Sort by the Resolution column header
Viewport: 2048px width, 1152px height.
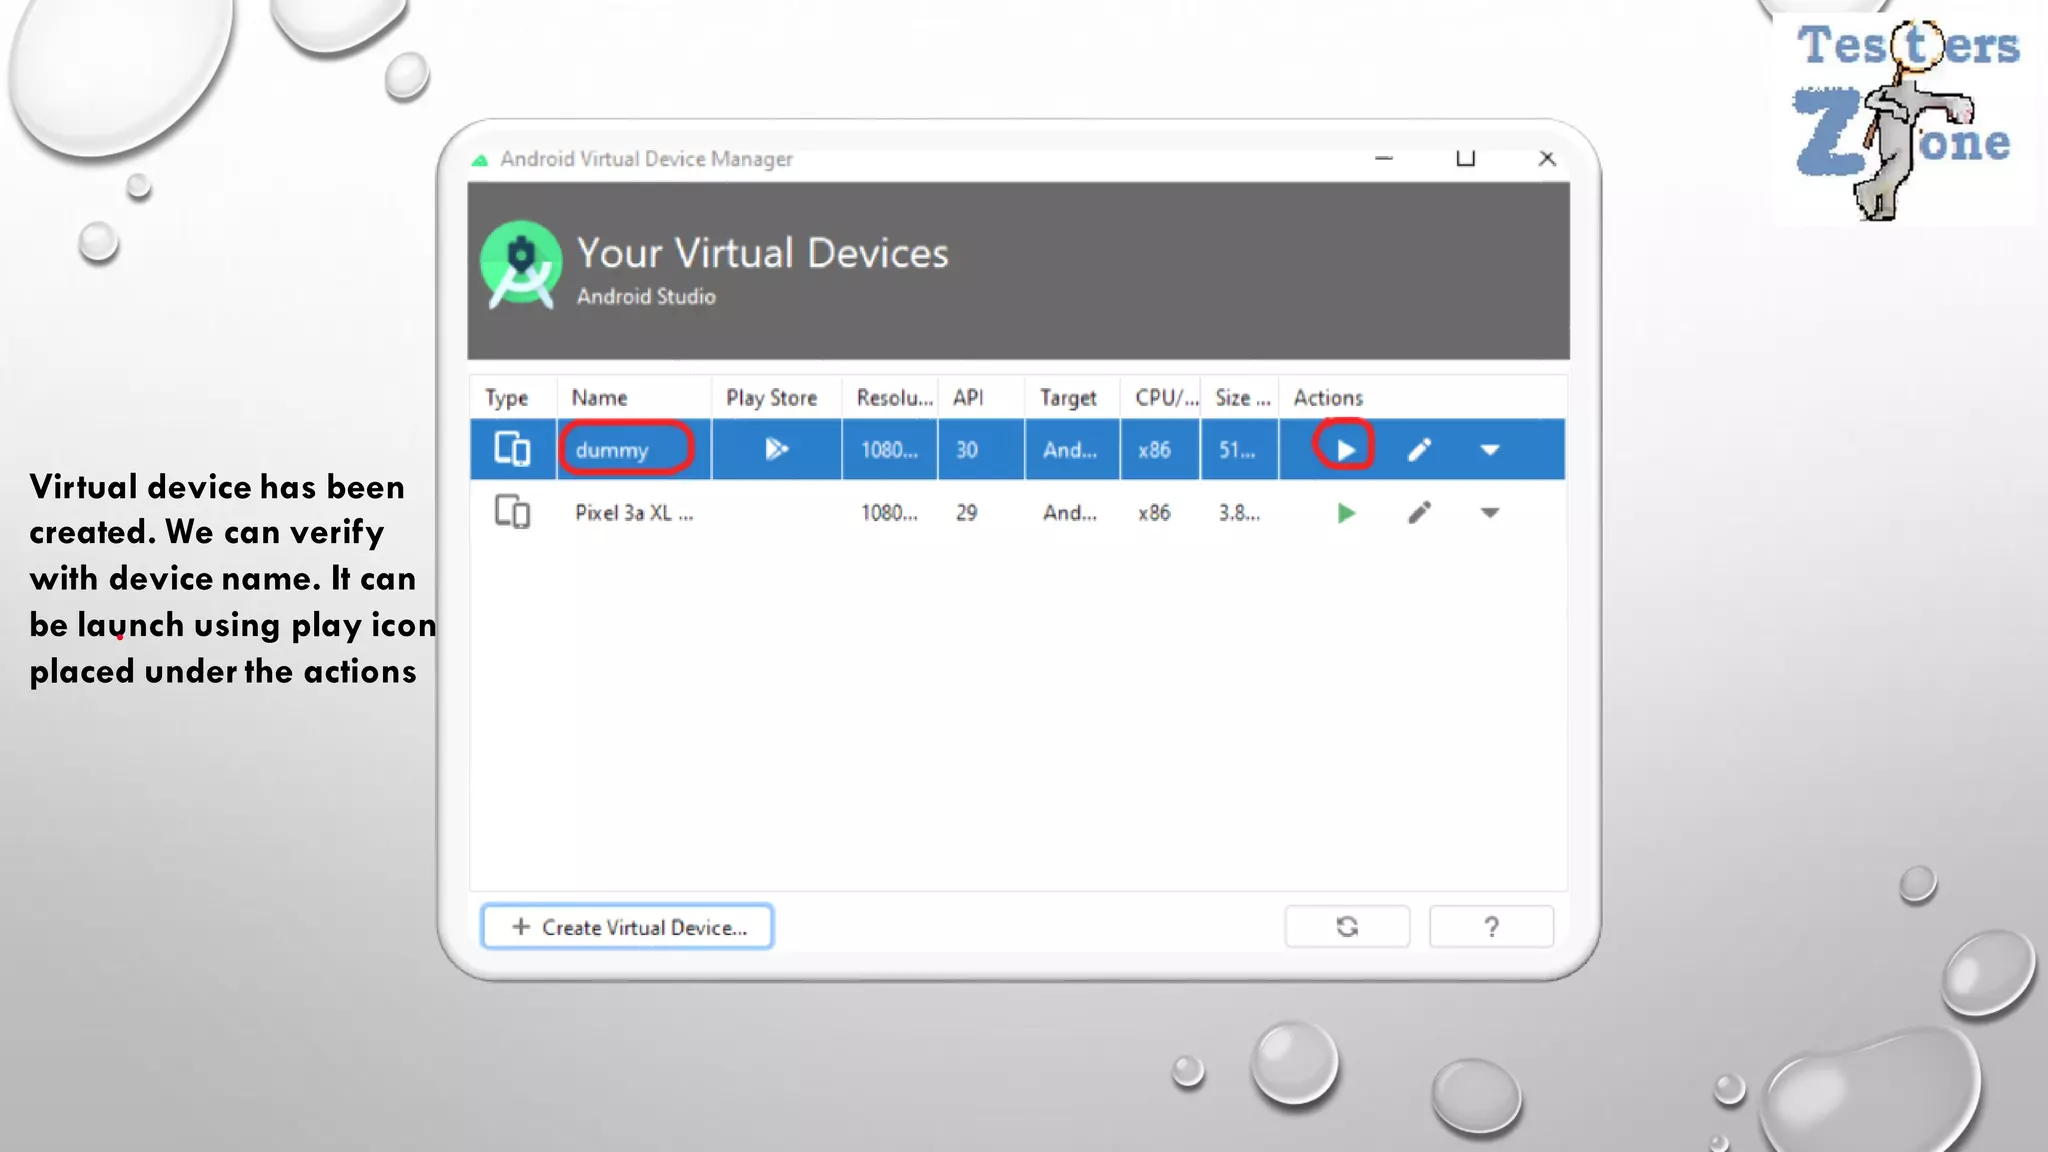pyautogui.click(x=894, y=398)
